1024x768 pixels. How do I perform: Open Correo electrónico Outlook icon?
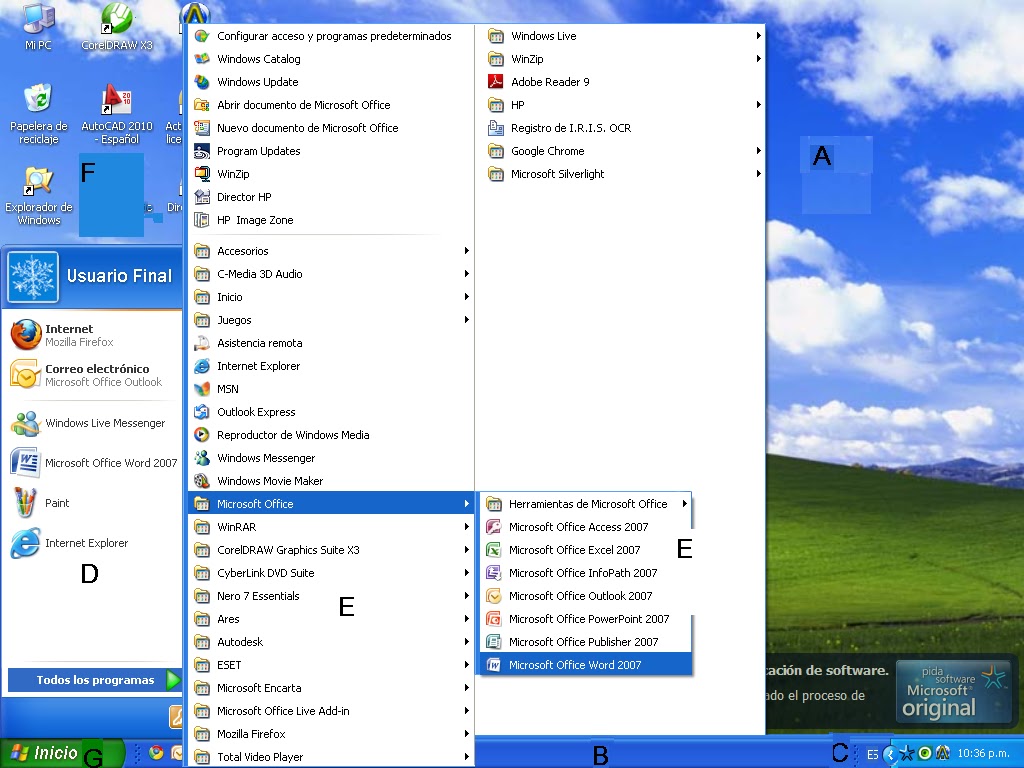25,375
